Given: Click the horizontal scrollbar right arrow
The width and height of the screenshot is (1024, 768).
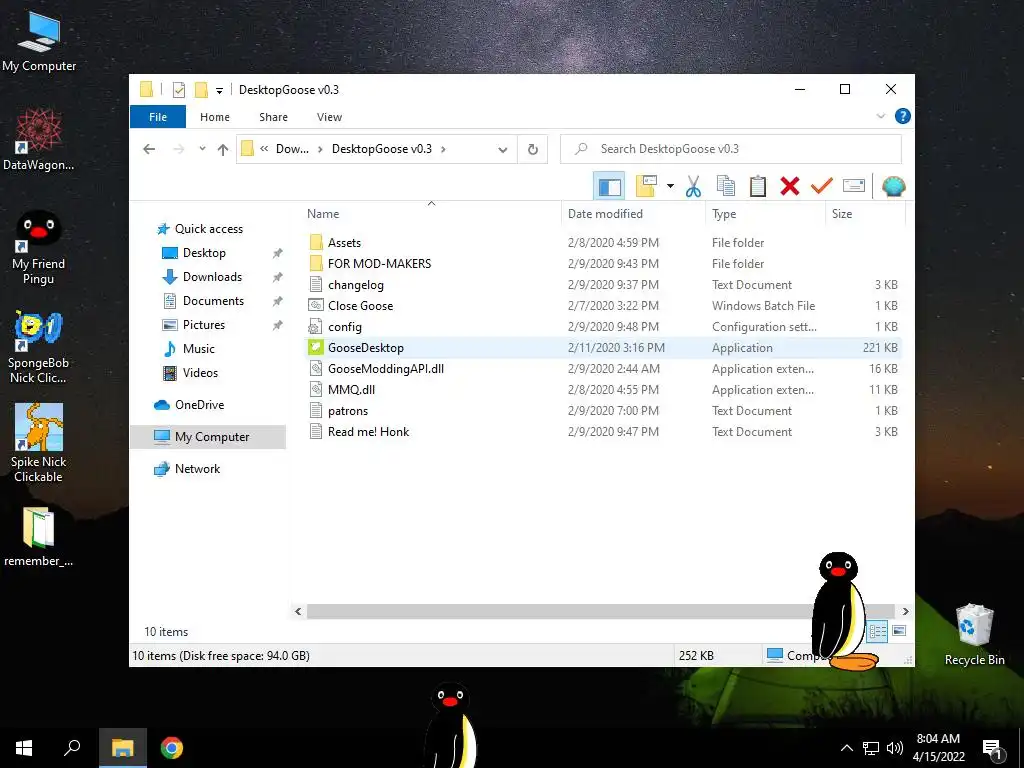Looking at the screenshot, I should [x=905, y=611].
